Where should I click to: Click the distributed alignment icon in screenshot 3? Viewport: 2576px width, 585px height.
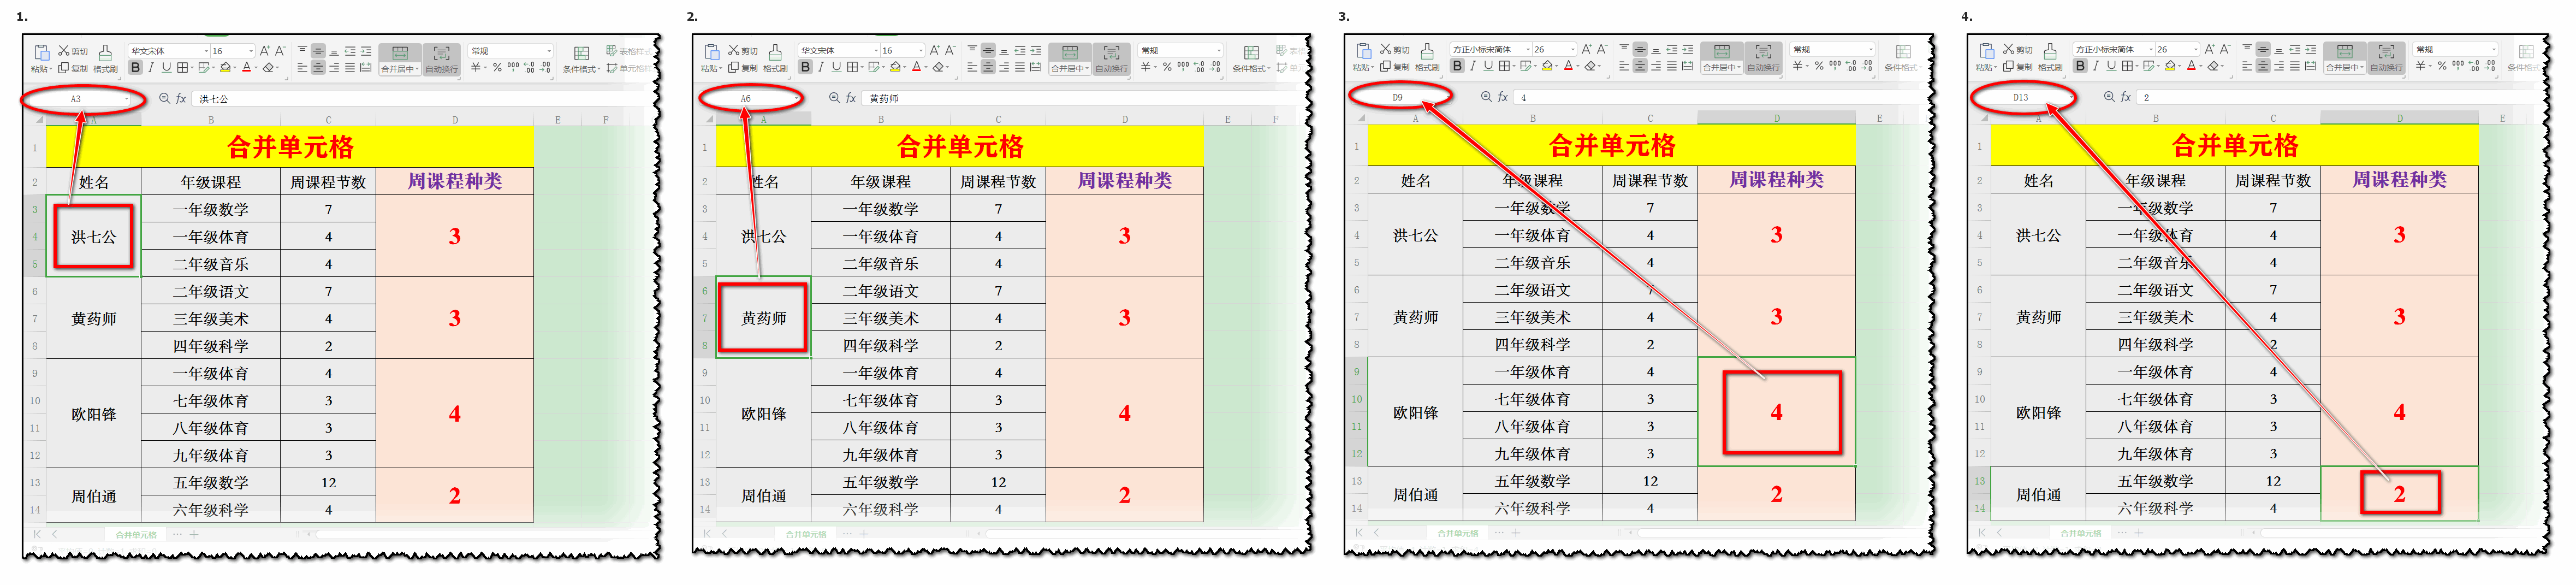pos(1688,67)
